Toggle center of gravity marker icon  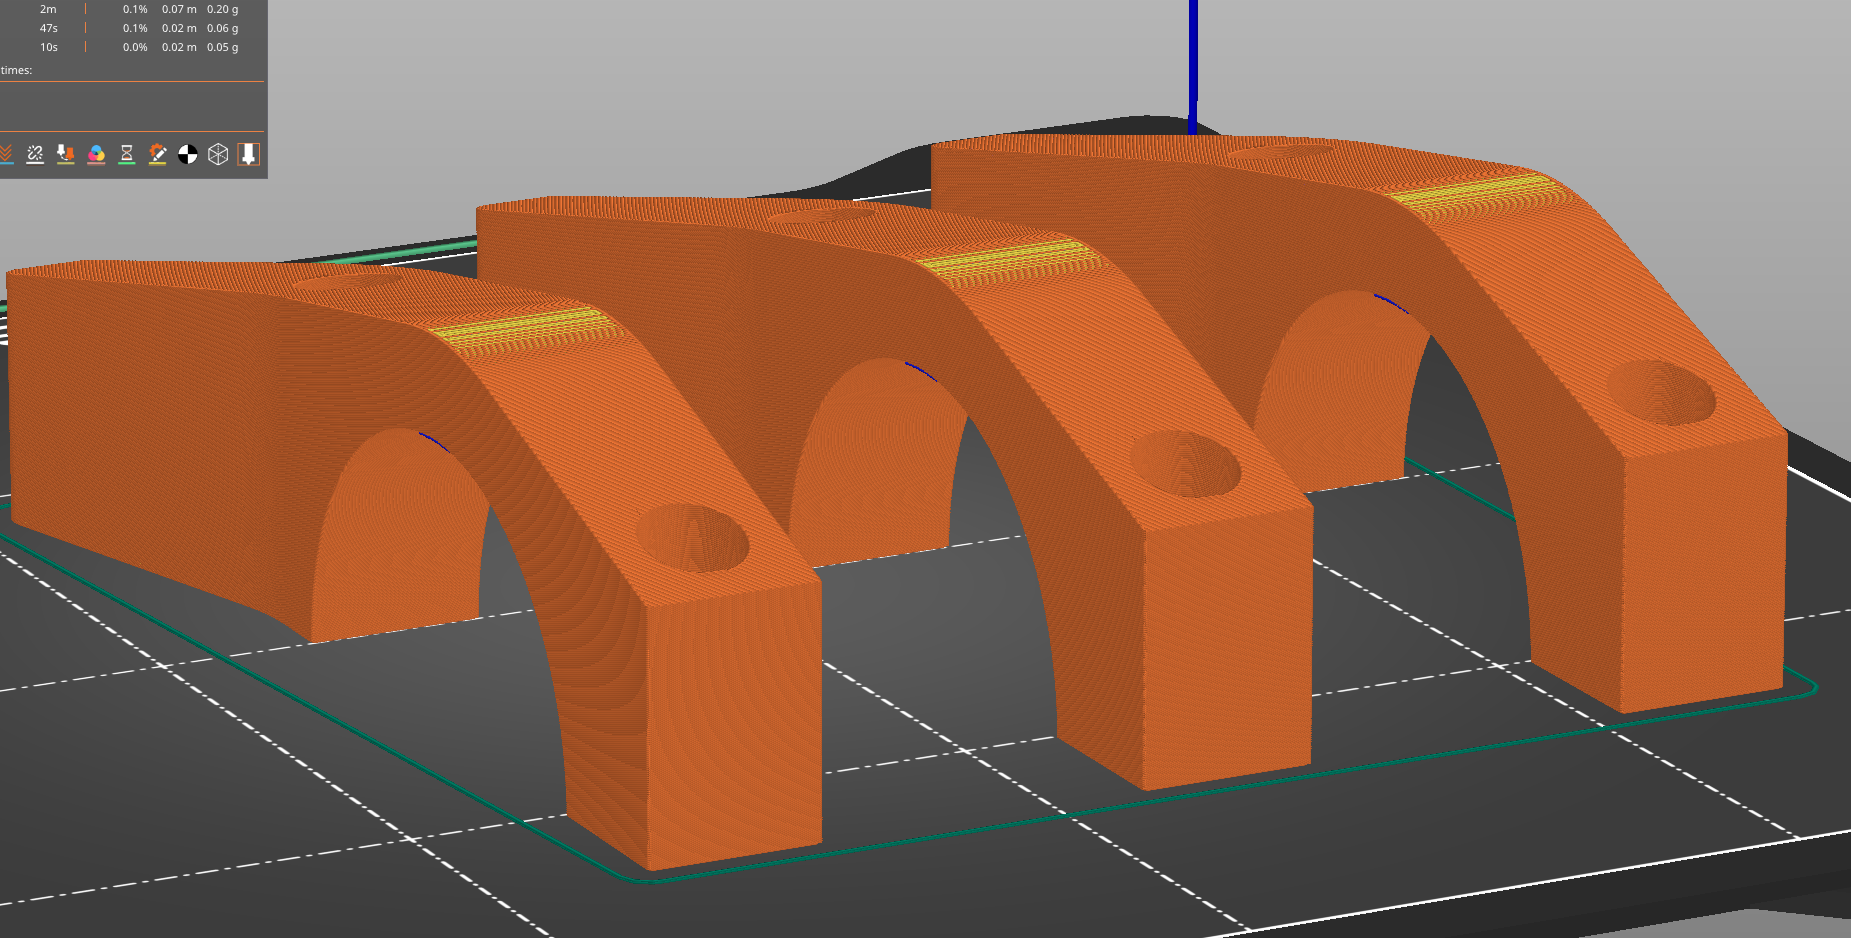coord(188,154)
